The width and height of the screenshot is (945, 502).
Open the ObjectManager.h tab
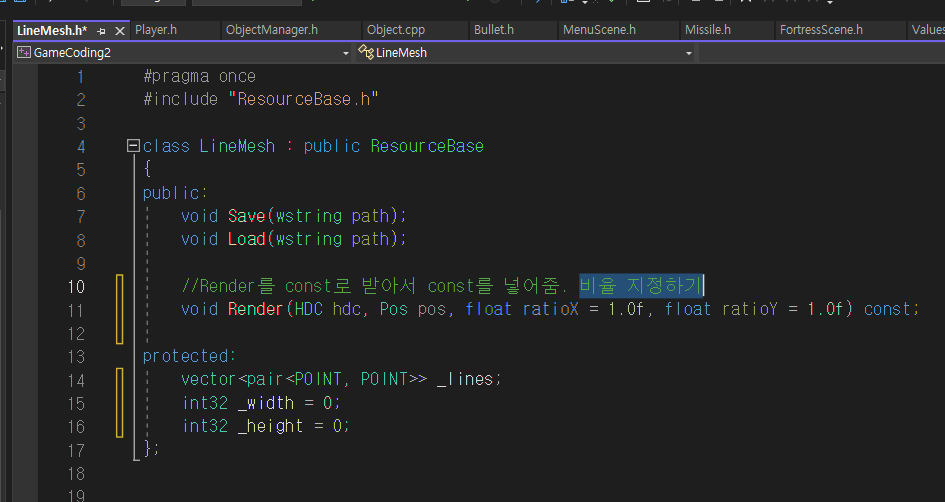271,30
